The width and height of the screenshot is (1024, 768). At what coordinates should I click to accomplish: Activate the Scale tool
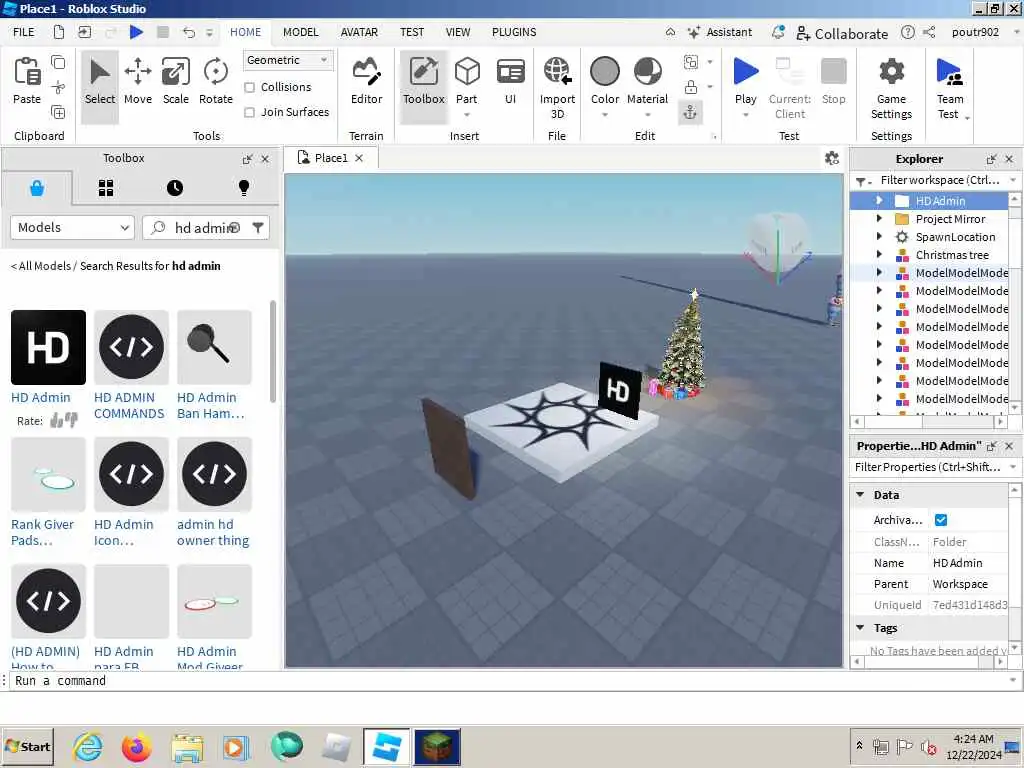click(x=176, y=81)
